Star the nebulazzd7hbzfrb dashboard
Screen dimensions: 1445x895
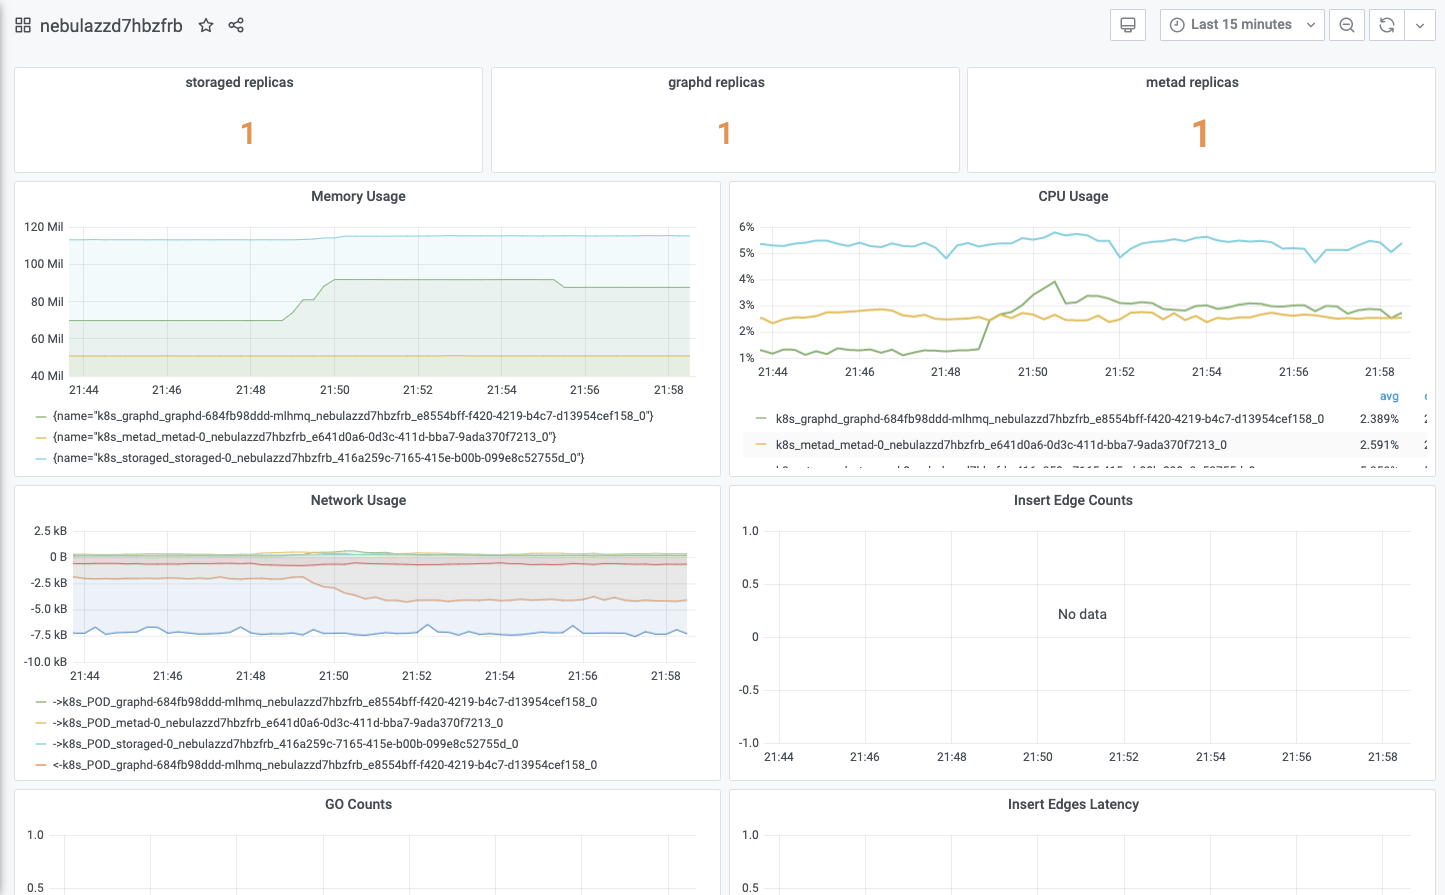206,25
